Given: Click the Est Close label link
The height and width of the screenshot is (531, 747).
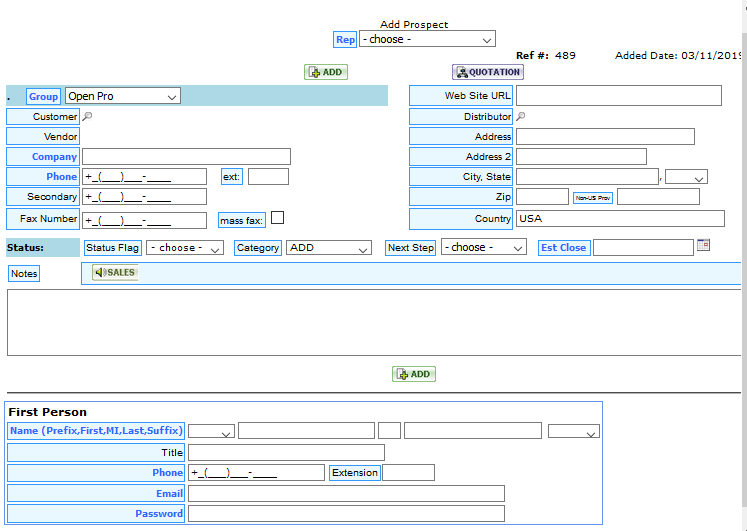Looking at the screenshot, I should pos(563,248).
